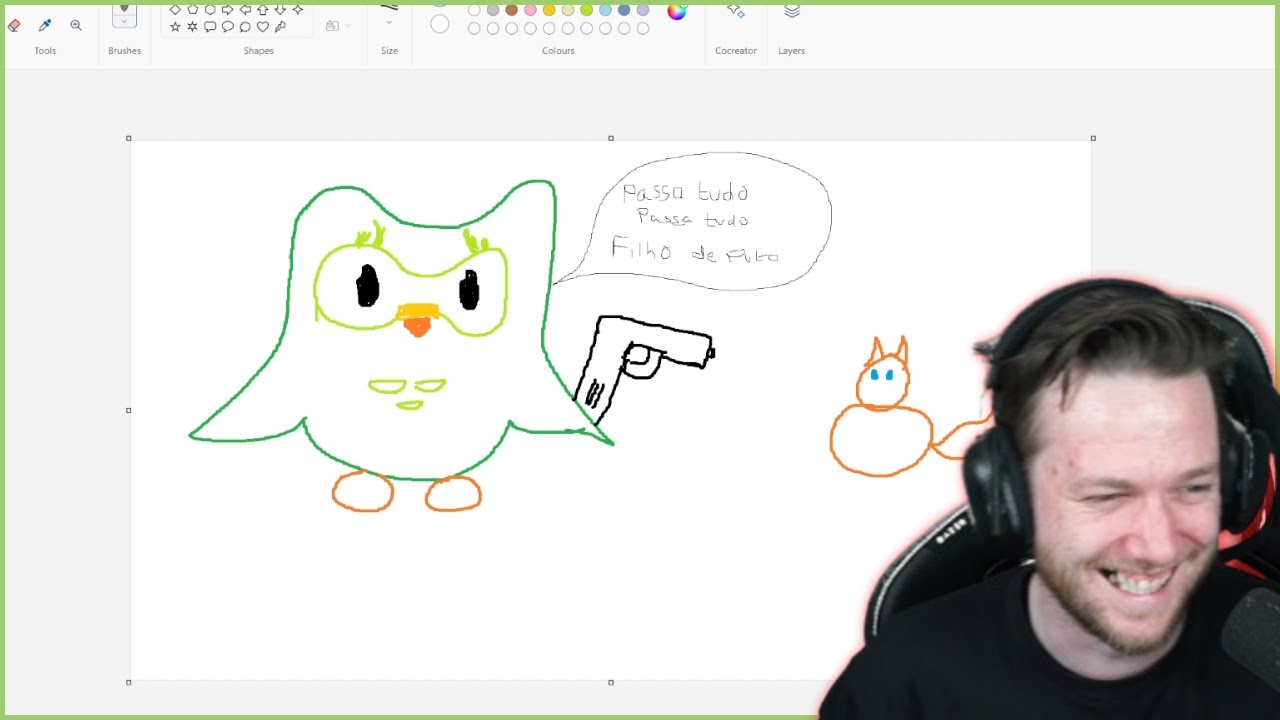Pick the cream colour swatch
1280x720 pixels.
[568, 10]
